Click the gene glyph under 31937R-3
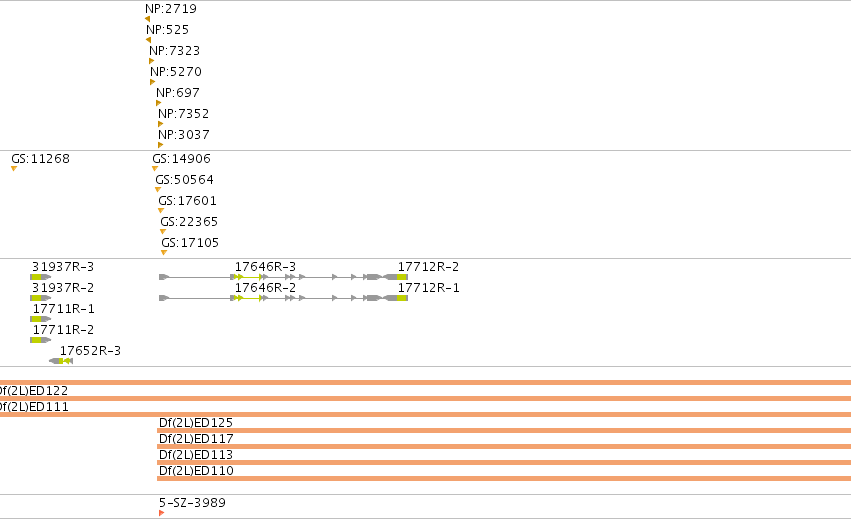This screenshot has width=851, height=519. point(41,277)
